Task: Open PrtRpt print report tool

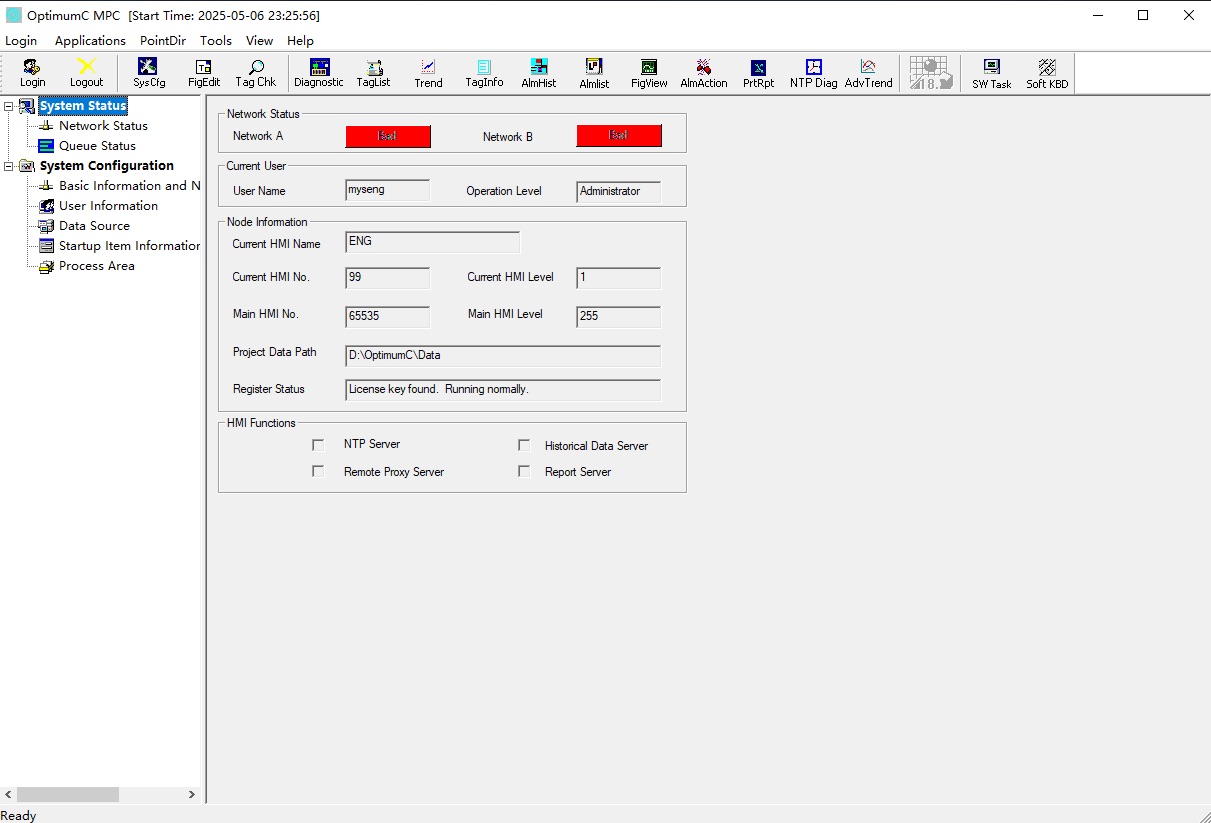Action: pyautogui.click(x=758, y=73)
